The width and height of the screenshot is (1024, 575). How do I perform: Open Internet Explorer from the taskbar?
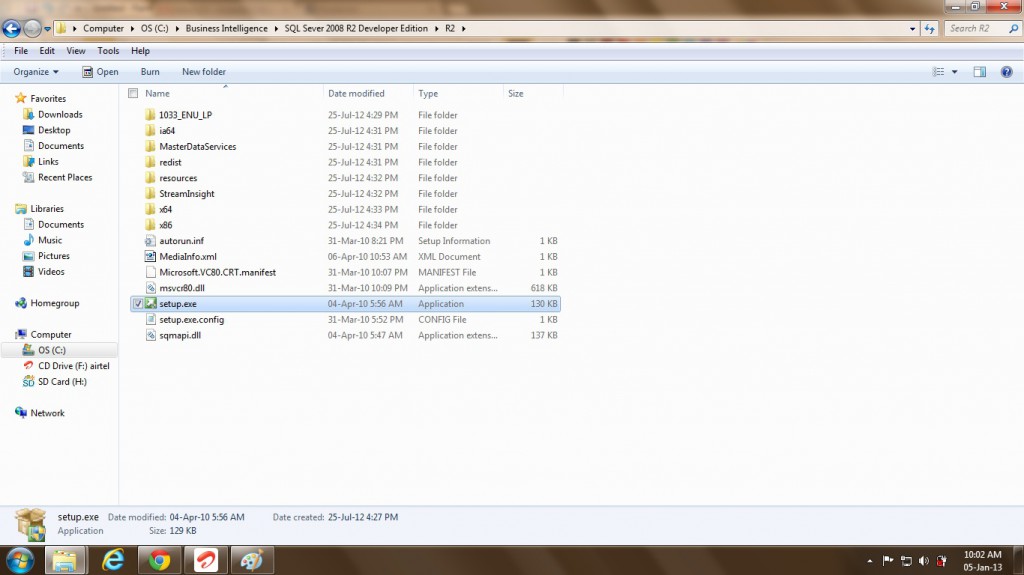point(113,560)
